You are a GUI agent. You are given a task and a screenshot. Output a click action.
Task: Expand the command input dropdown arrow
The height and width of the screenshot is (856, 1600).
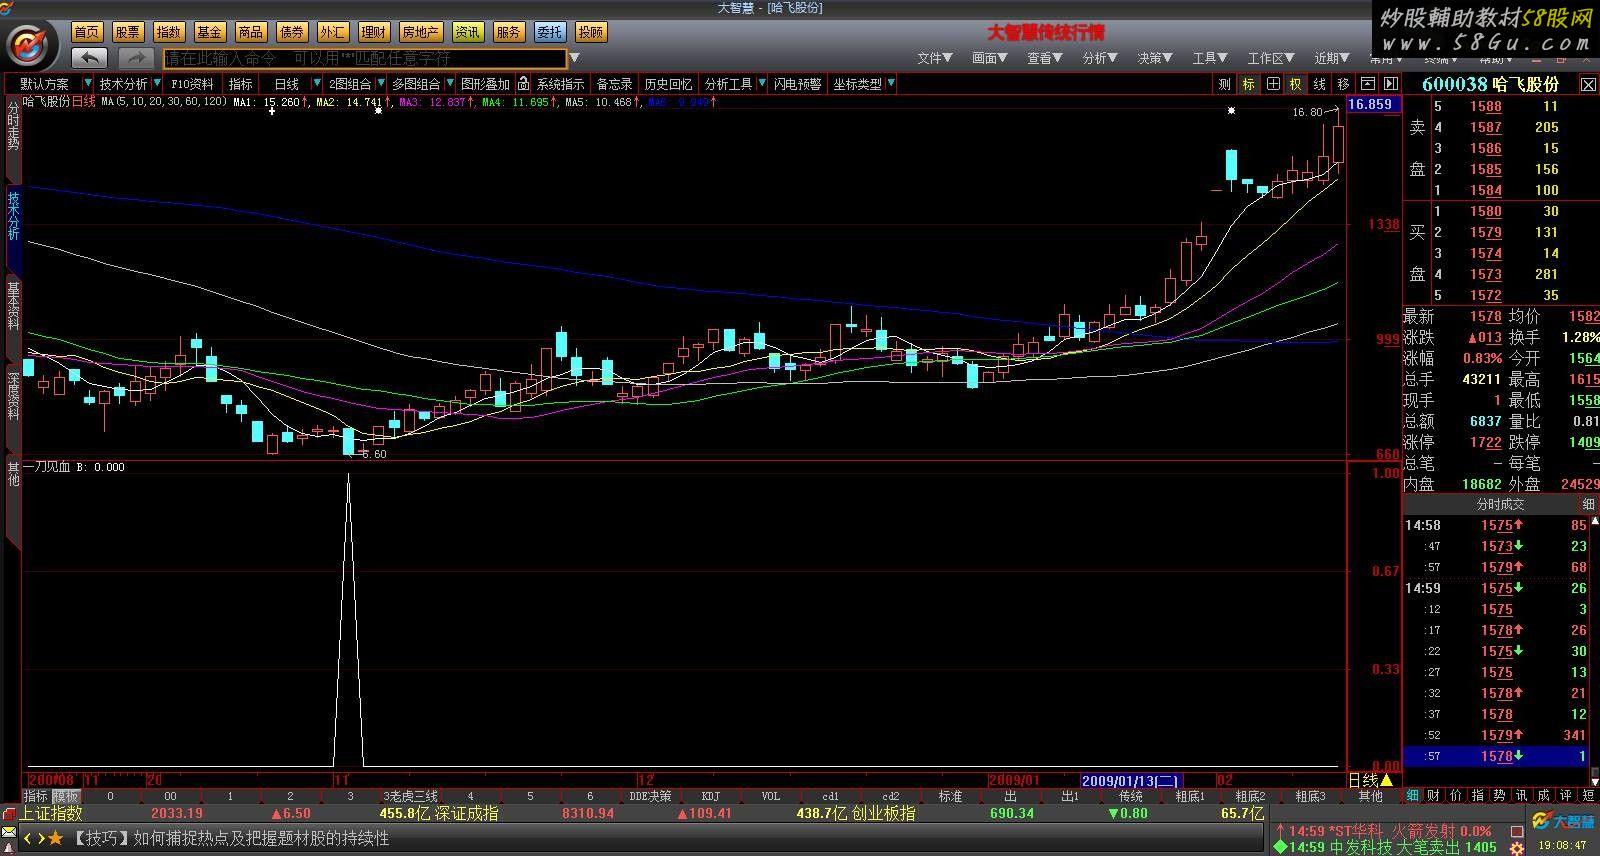tap(575, 58)
